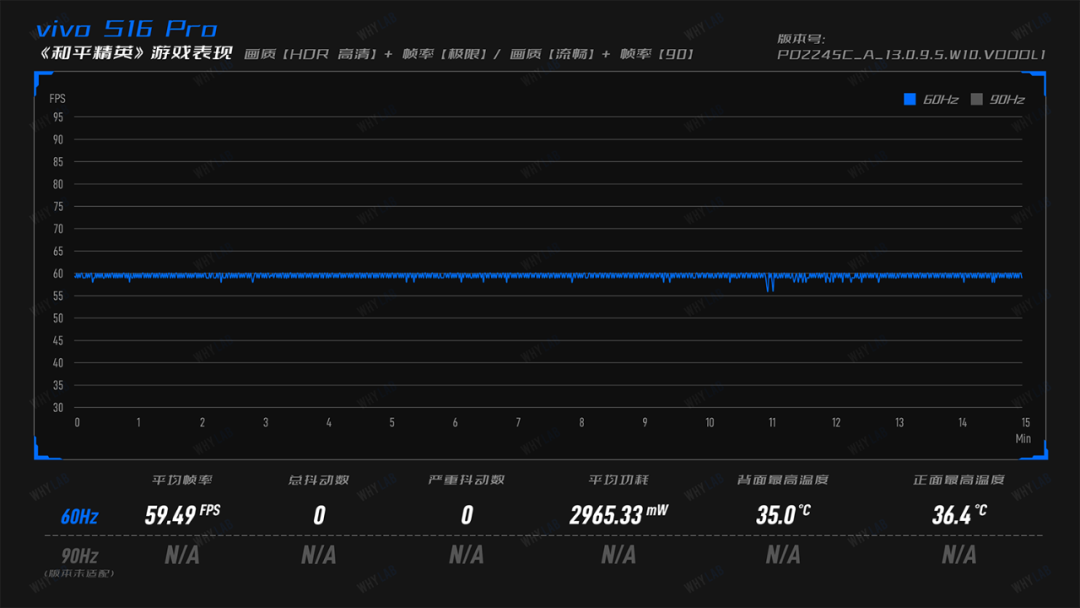Select the 55 tick on FPS axis

click(x=58, y=296)
